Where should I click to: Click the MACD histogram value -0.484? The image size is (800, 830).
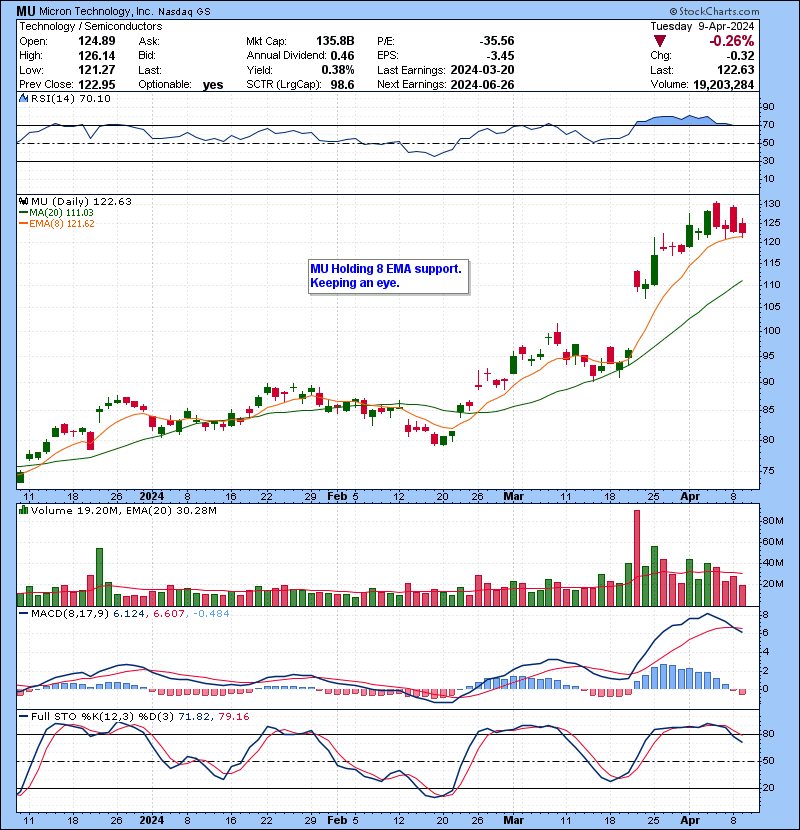click(211, 614)
